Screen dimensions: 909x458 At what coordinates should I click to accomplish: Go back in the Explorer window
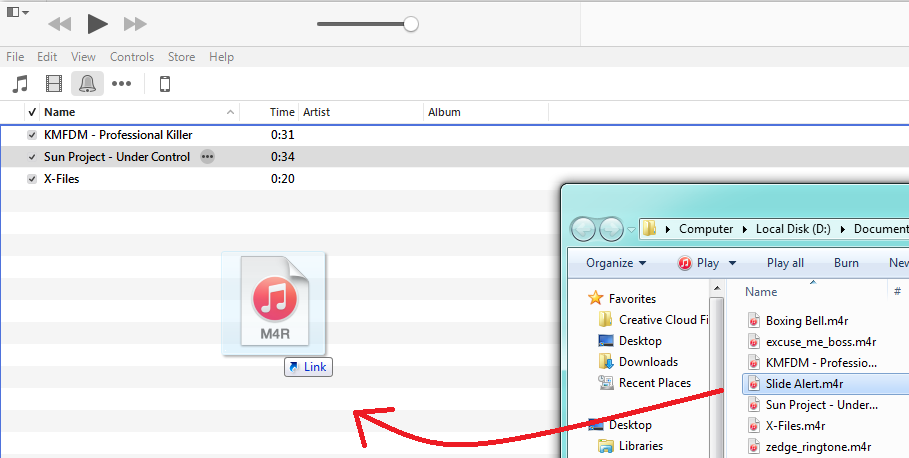[584, 229]
